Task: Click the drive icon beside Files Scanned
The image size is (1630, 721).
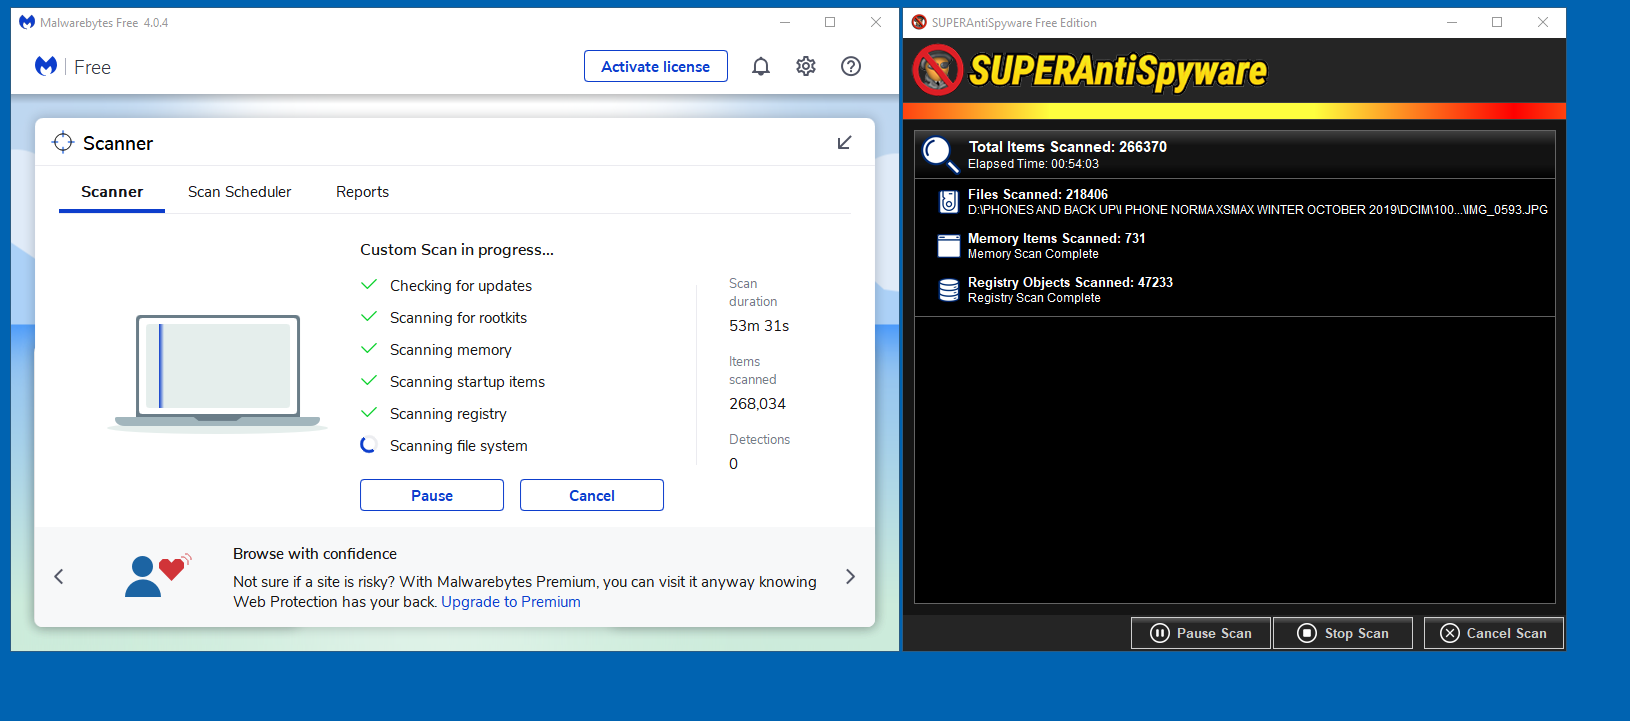Action: [x=949, y=202]
